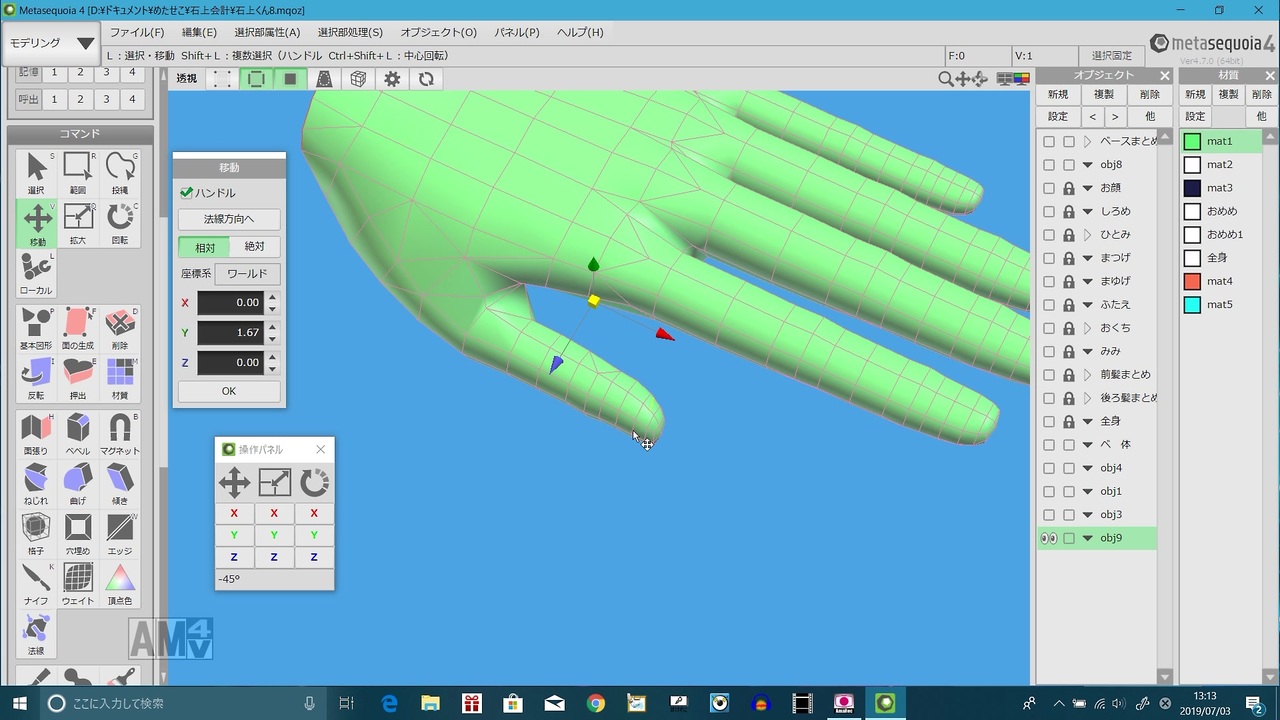Open the ローカル (Local) command
This screenshot has height=720, width=1280.
36,274
